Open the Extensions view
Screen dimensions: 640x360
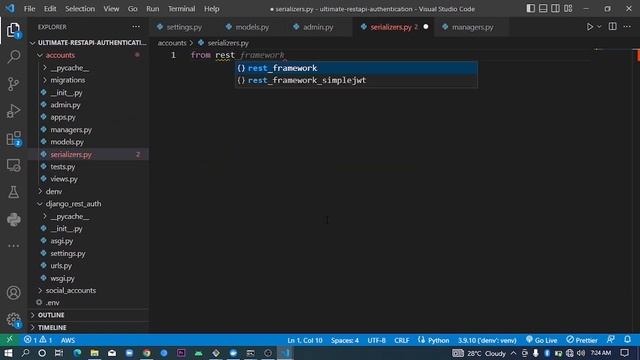pos(13,138)
